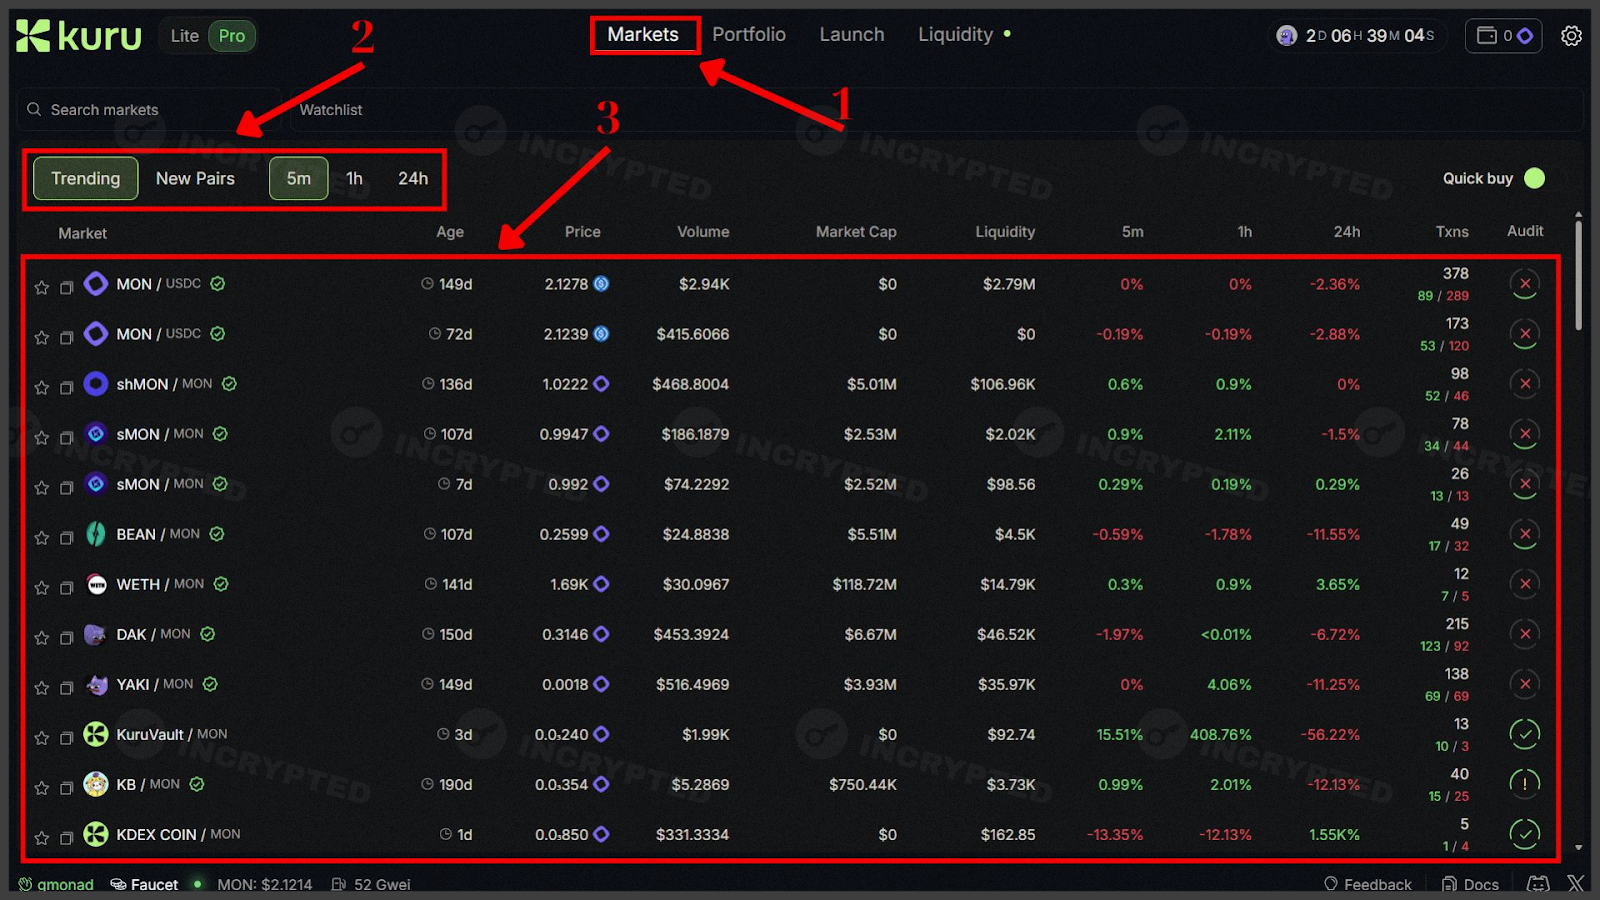Sort by Txns column
The height and width of the screenshot is (900, 1600).
tap(1452, 232)
